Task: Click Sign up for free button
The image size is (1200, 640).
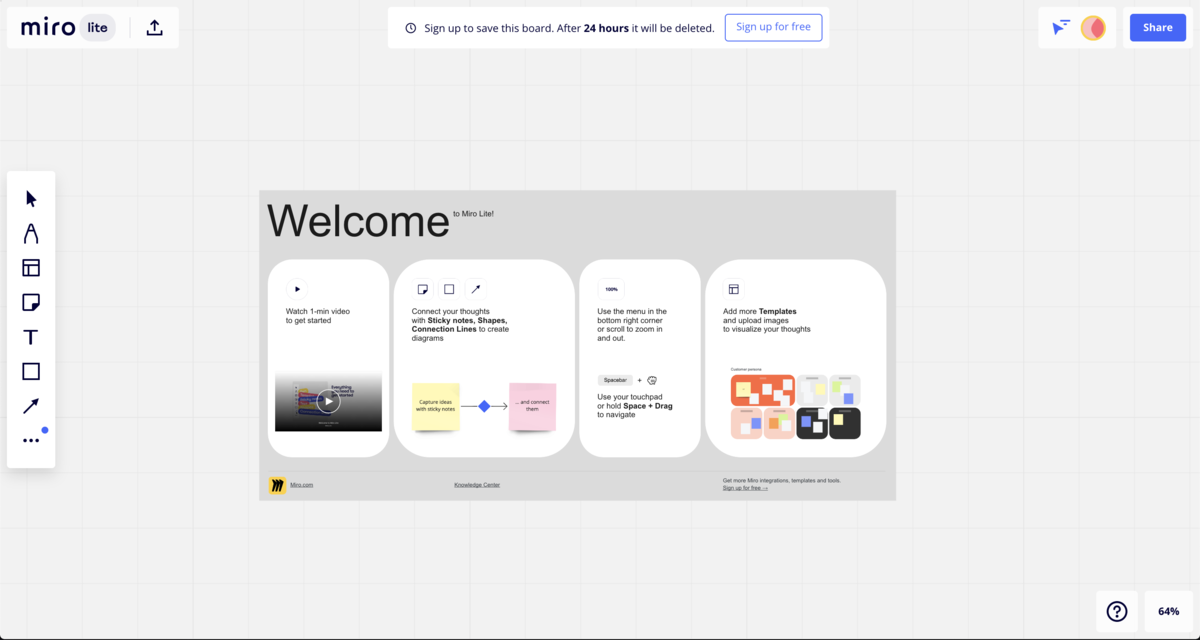Action: 773,27
